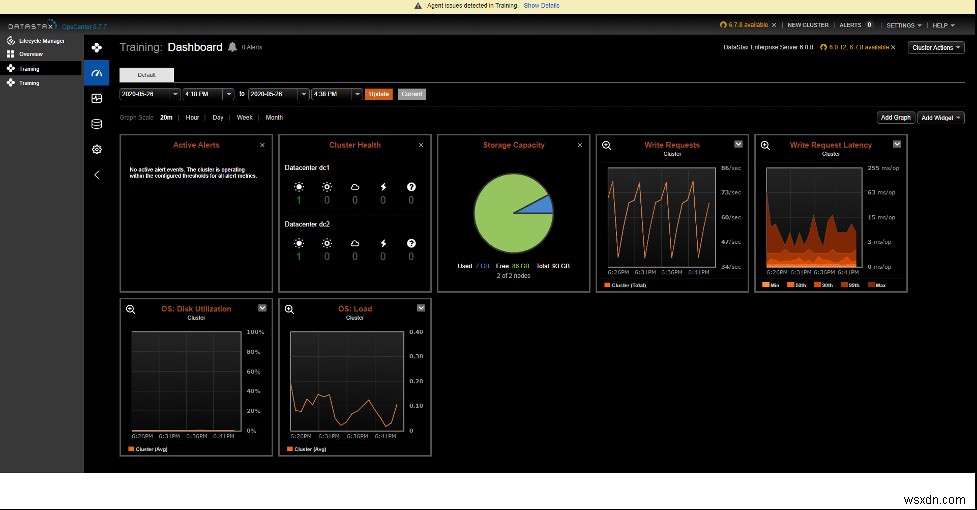Click the alerts bell icon next to Dashboard
The width and height of the screenshot is (977, 510).
[232, 47]
